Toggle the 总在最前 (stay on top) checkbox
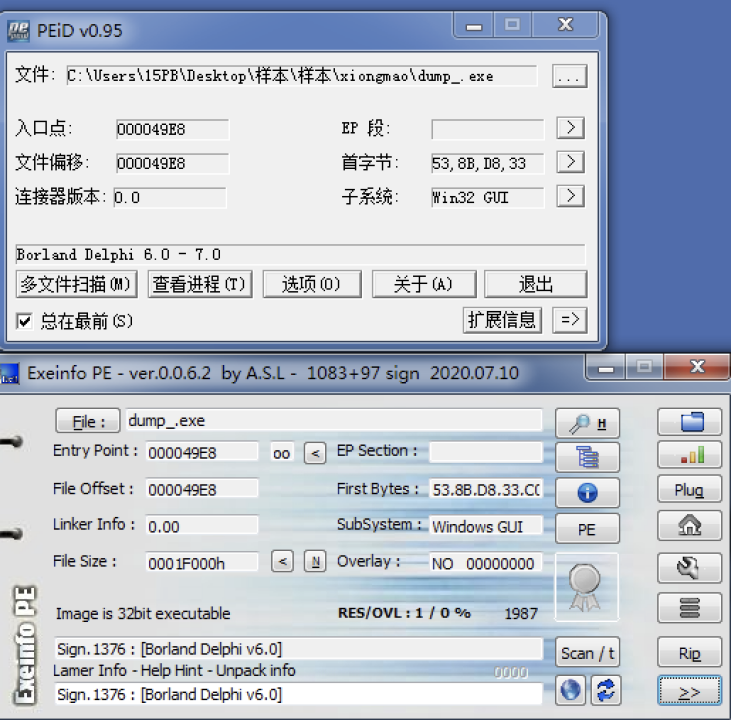 [25, 321]
